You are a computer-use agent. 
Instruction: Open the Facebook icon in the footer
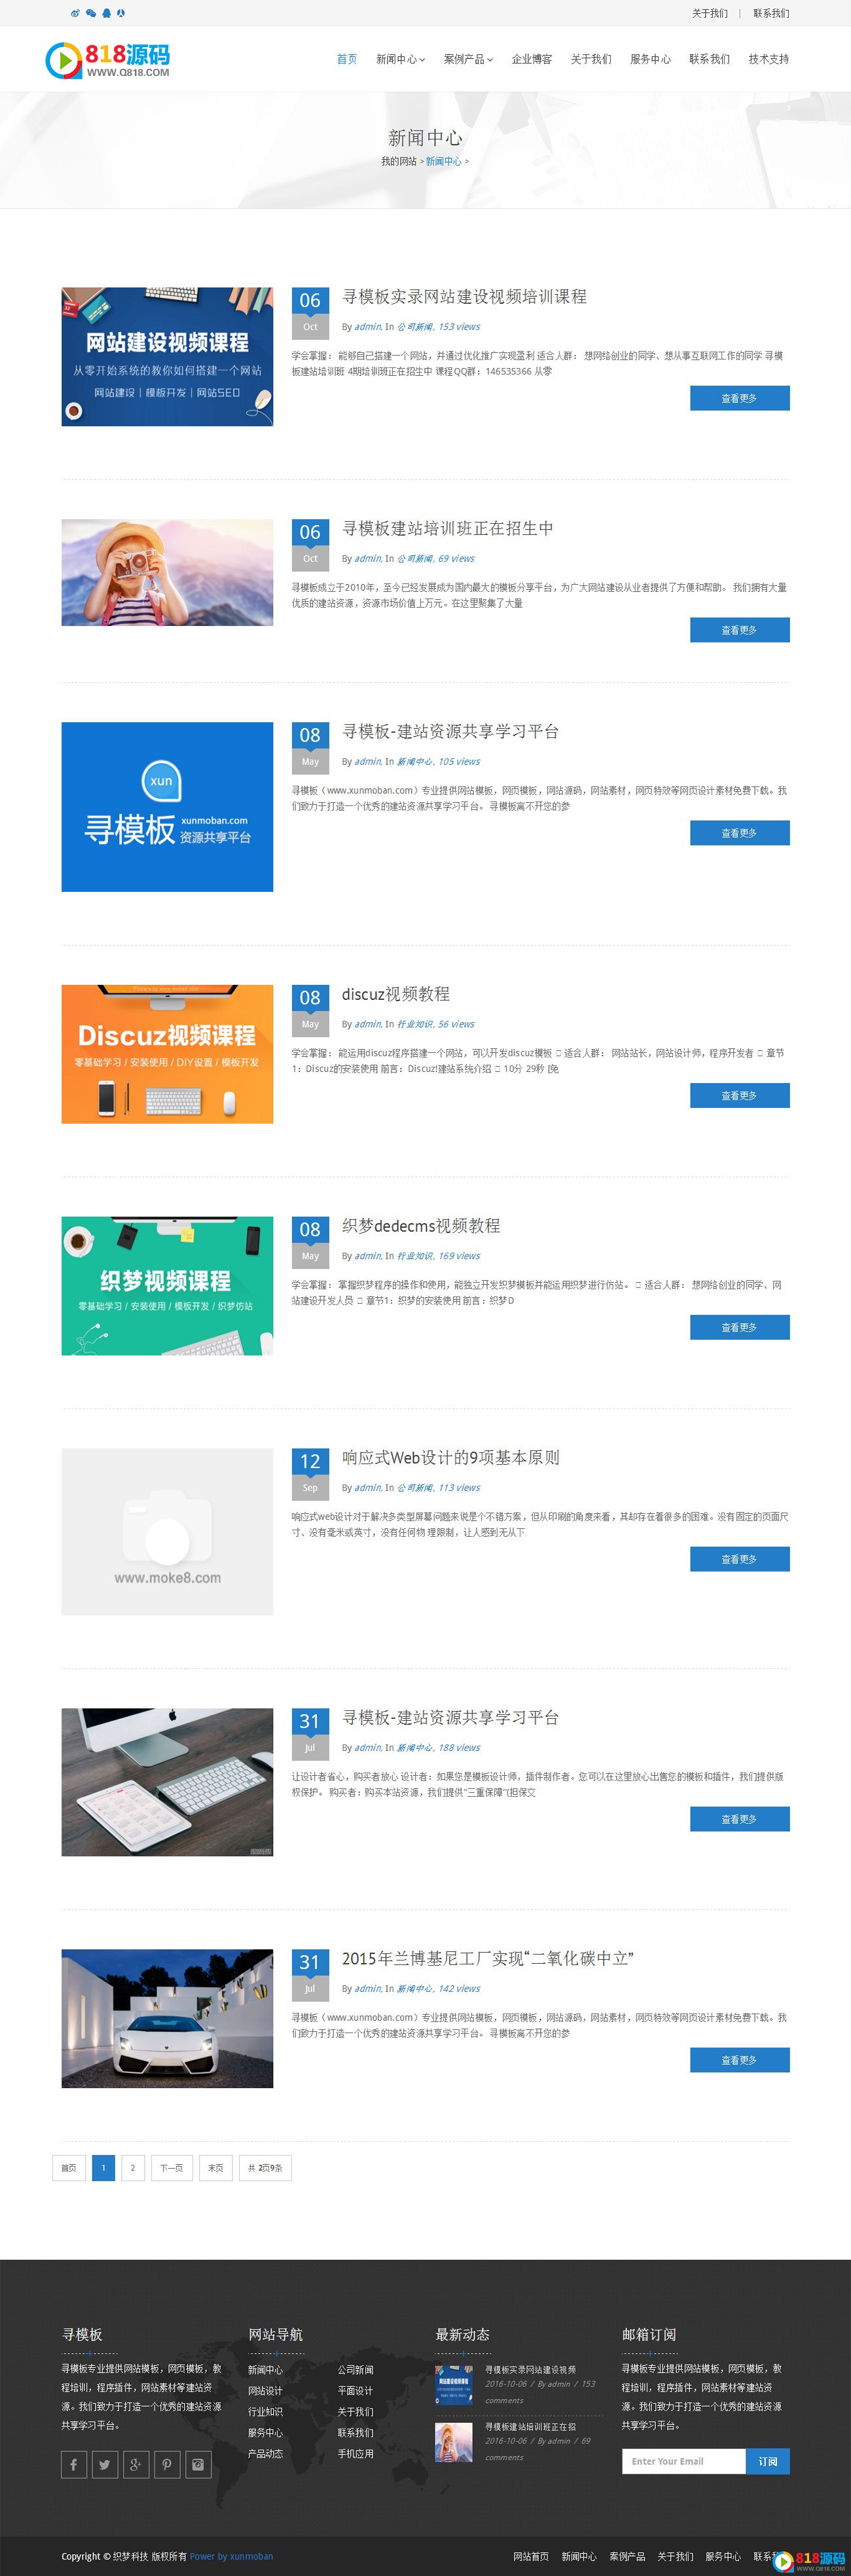click(x=73, y=2464)
